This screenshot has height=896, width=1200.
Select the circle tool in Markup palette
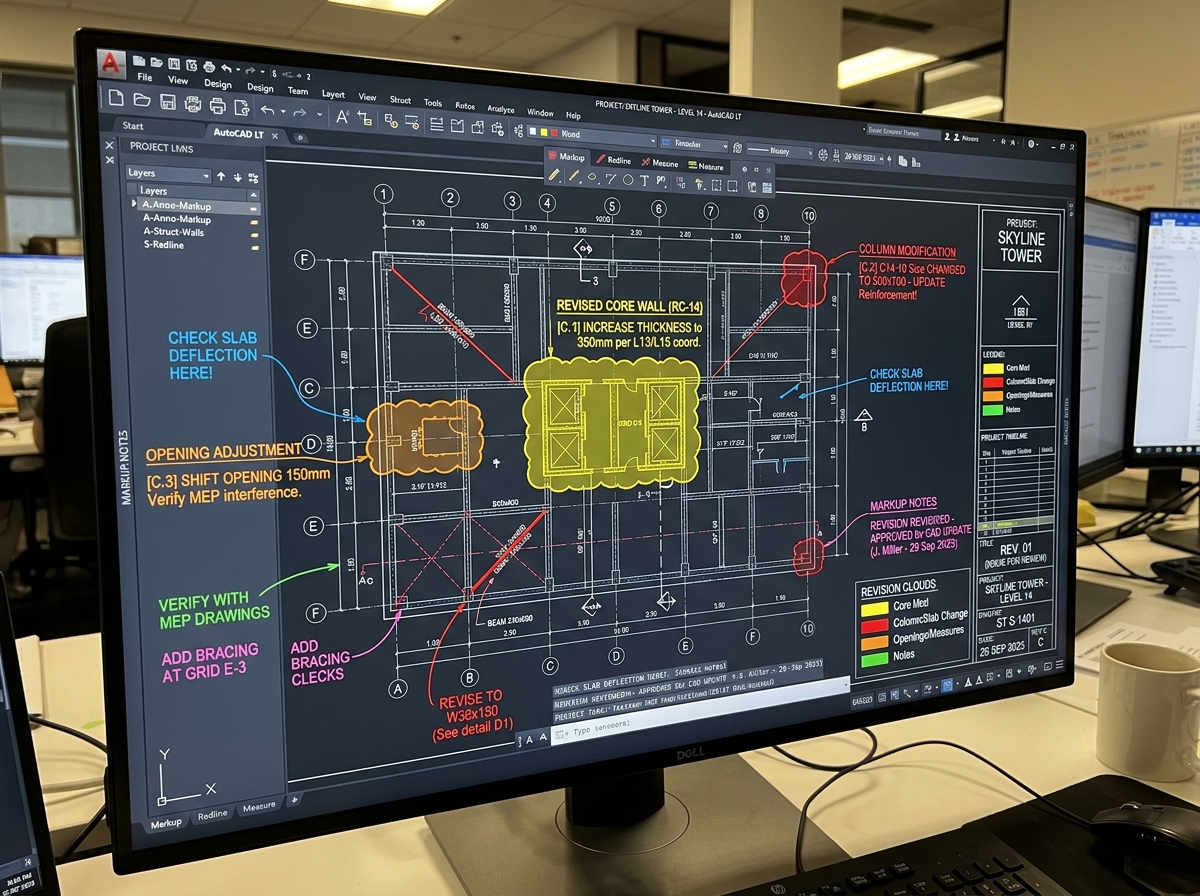(x=628, y=180)
